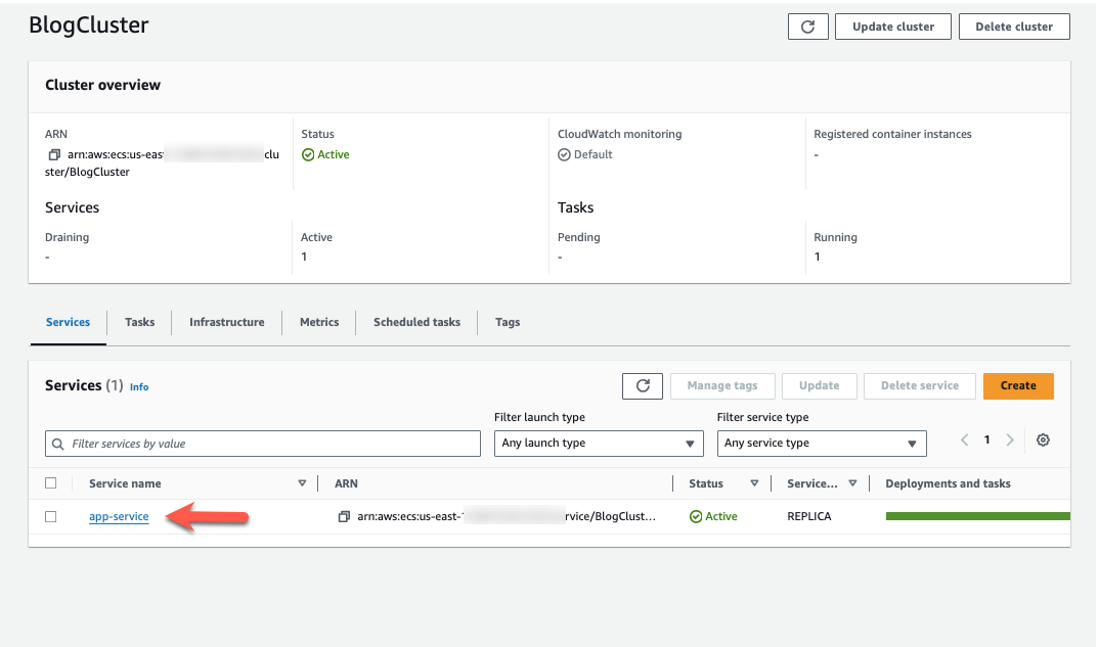Switch to the Infrastructure tab
The height and width of the screenshot is (647, 1096).
[x=227, y=322]
